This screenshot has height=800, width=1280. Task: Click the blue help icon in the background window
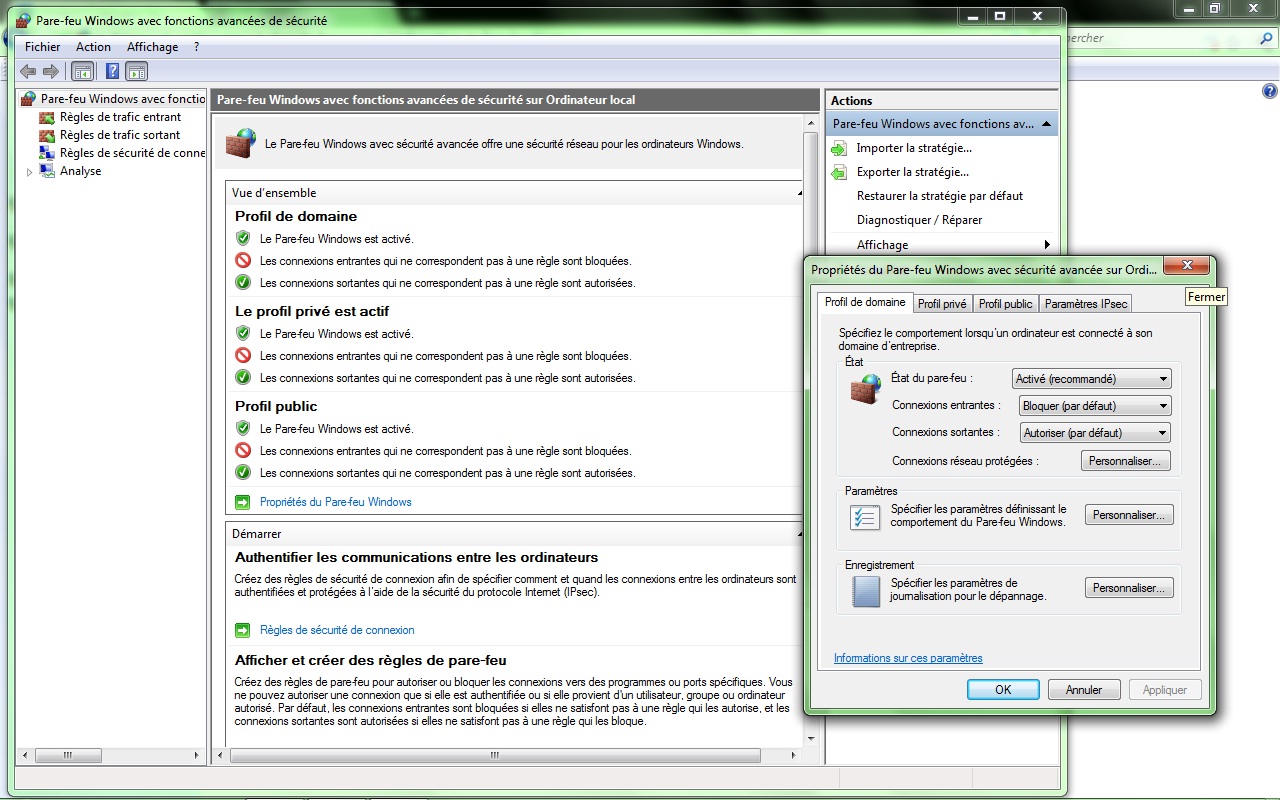1270,91
